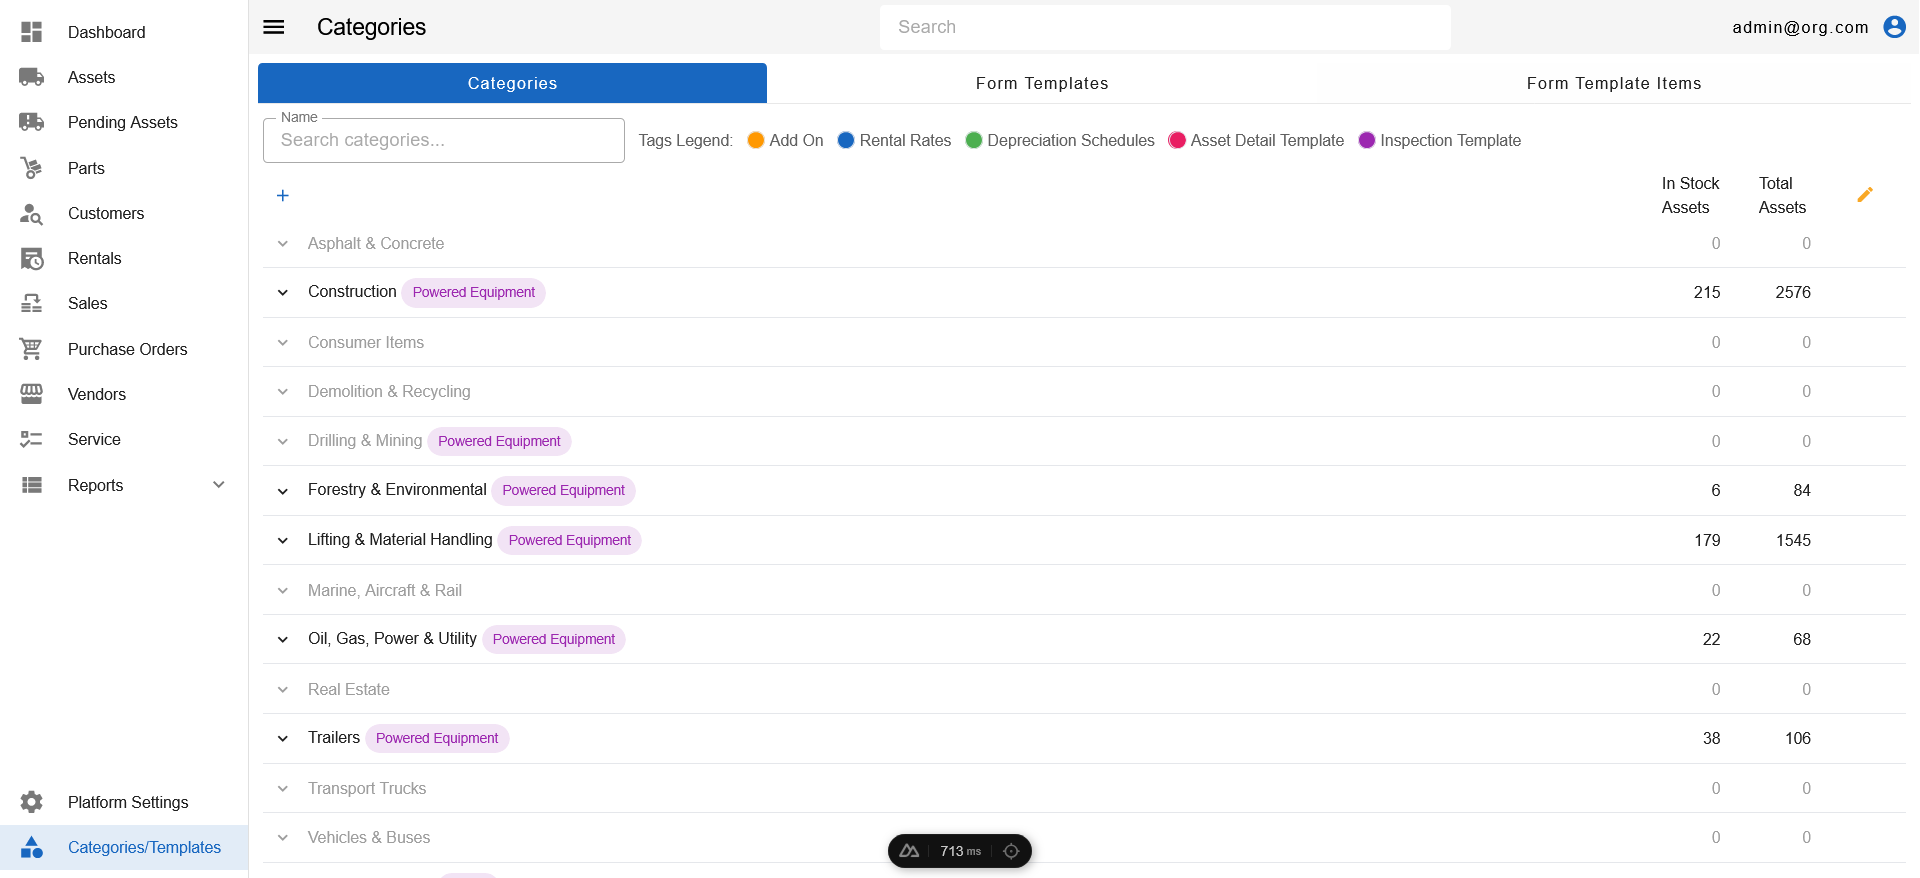
Task: Click the orange Add On legend dot
Action: tap(756, 140)
